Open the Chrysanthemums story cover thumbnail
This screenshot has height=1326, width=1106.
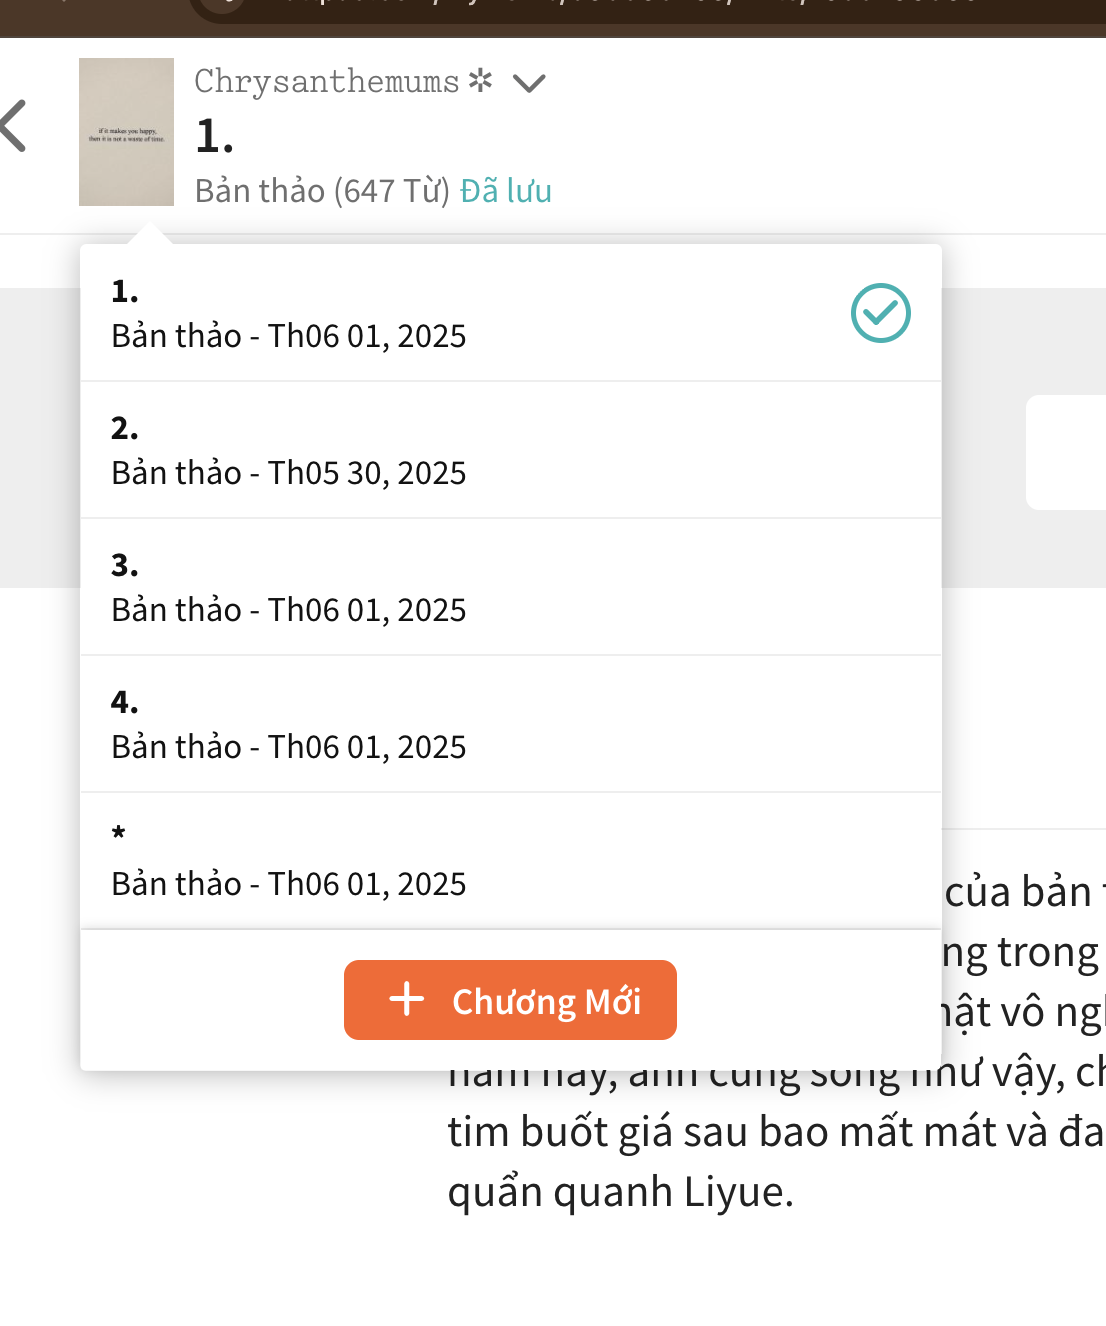[x=126, y=132]
